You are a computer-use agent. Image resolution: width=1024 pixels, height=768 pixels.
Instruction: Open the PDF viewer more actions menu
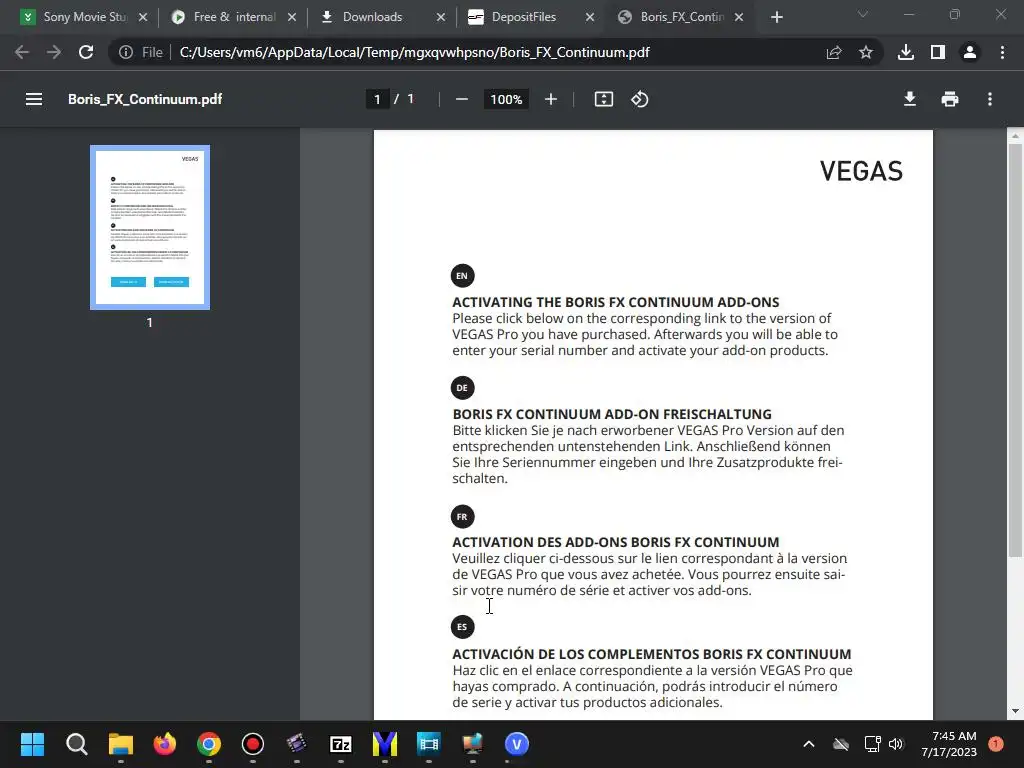coord(990,99)
